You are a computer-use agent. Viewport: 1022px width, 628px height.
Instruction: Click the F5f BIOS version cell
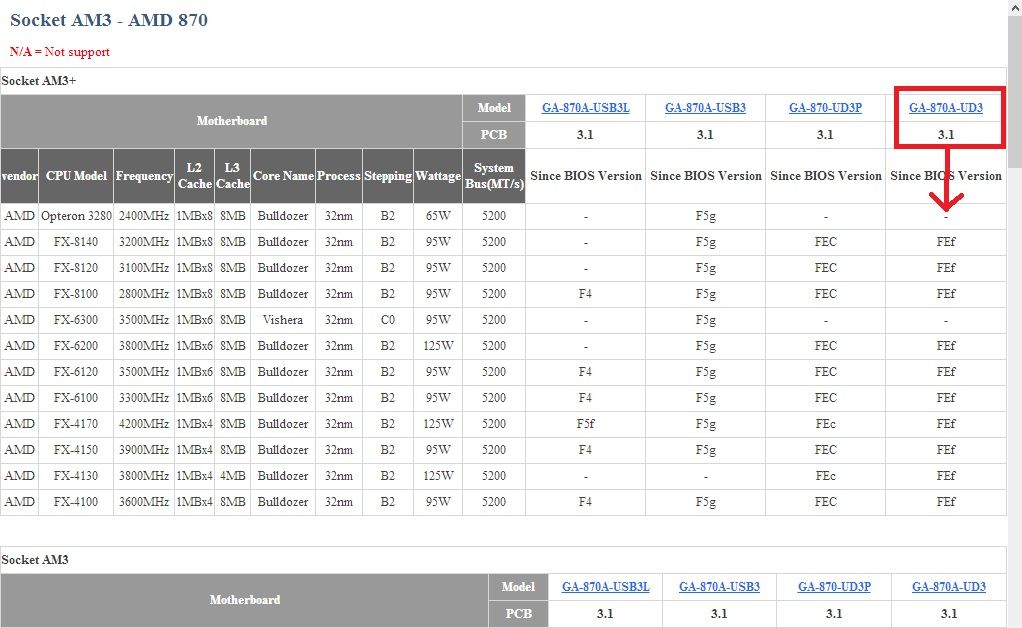point(585,424)
